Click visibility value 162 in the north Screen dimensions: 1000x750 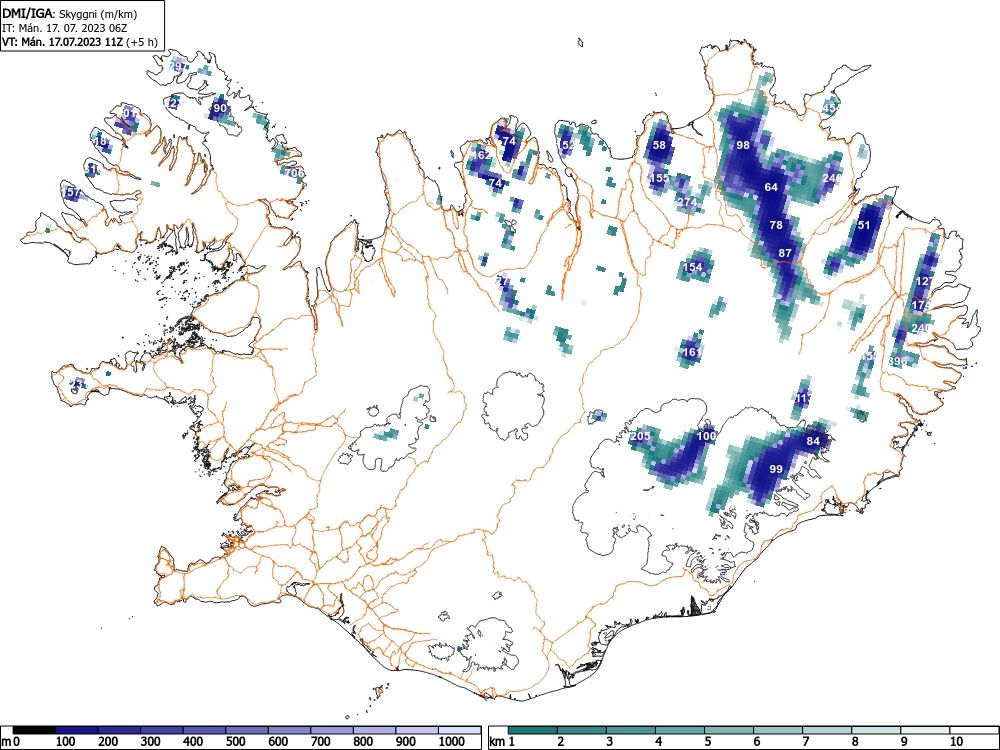[482, 154]
